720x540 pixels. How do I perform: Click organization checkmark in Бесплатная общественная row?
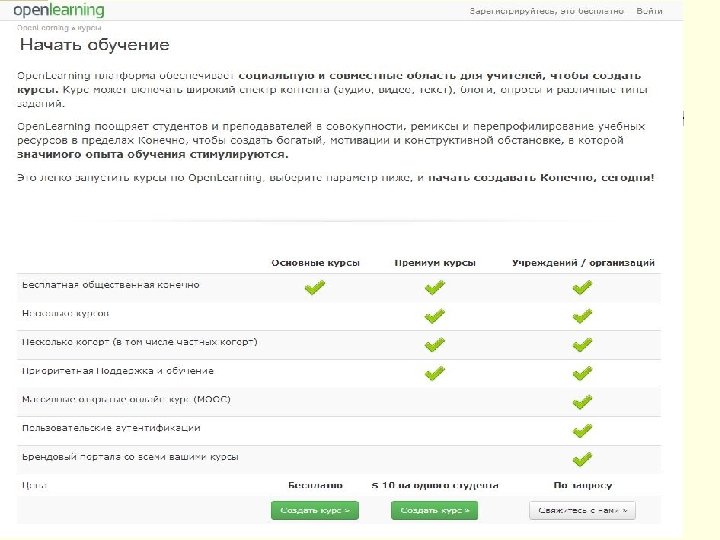point(582,287)
